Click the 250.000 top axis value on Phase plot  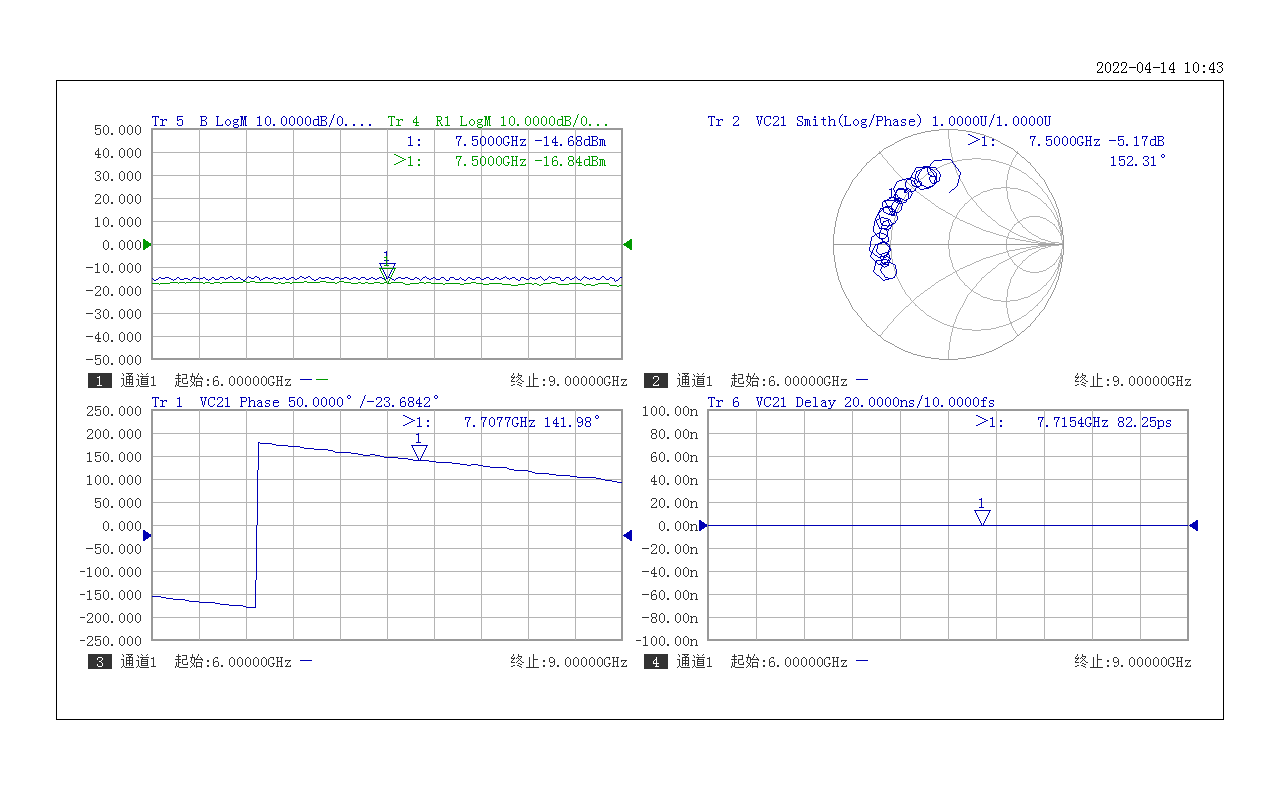pos(117,411)
